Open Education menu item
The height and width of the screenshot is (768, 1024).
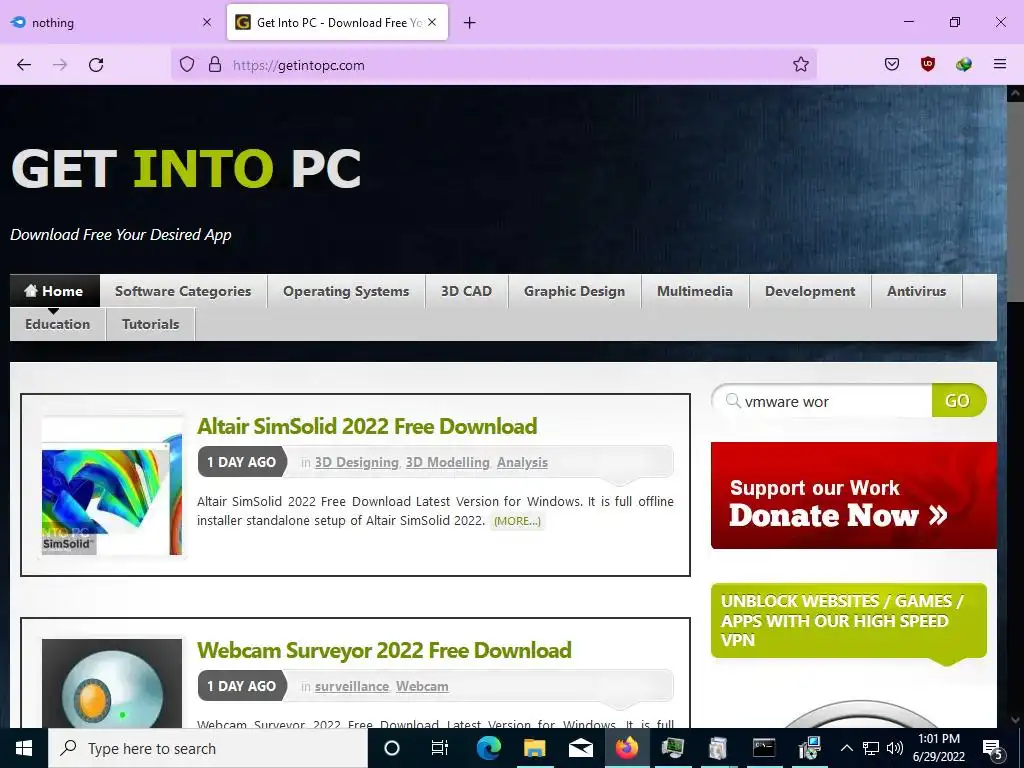pyautogui.click(x=57, y=324)
